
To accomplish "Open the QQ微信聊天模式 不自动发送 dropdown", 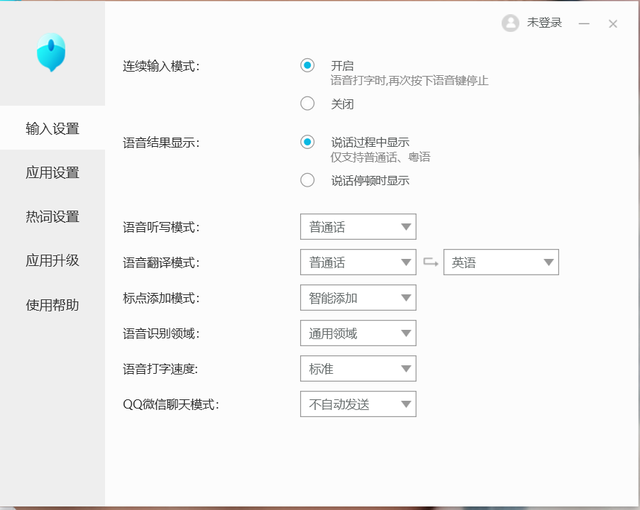I will click(358, 404).
